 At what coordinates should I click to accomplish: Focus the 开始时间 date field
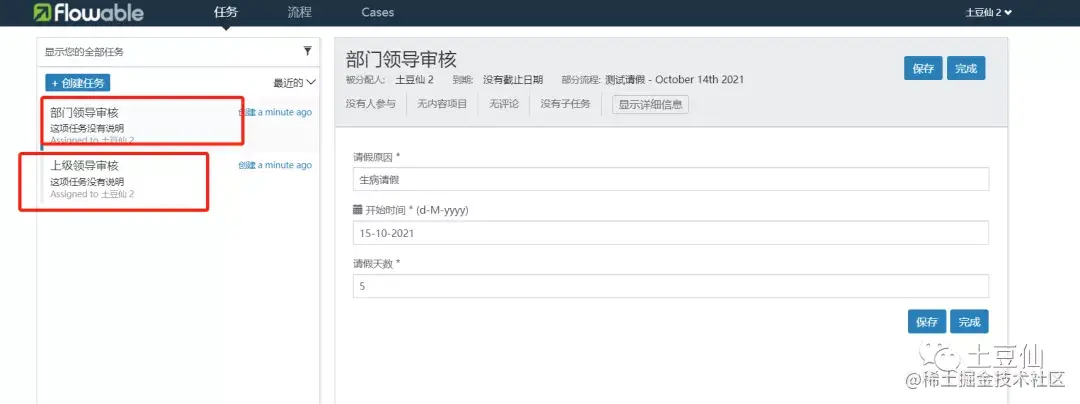pos(671,233)
